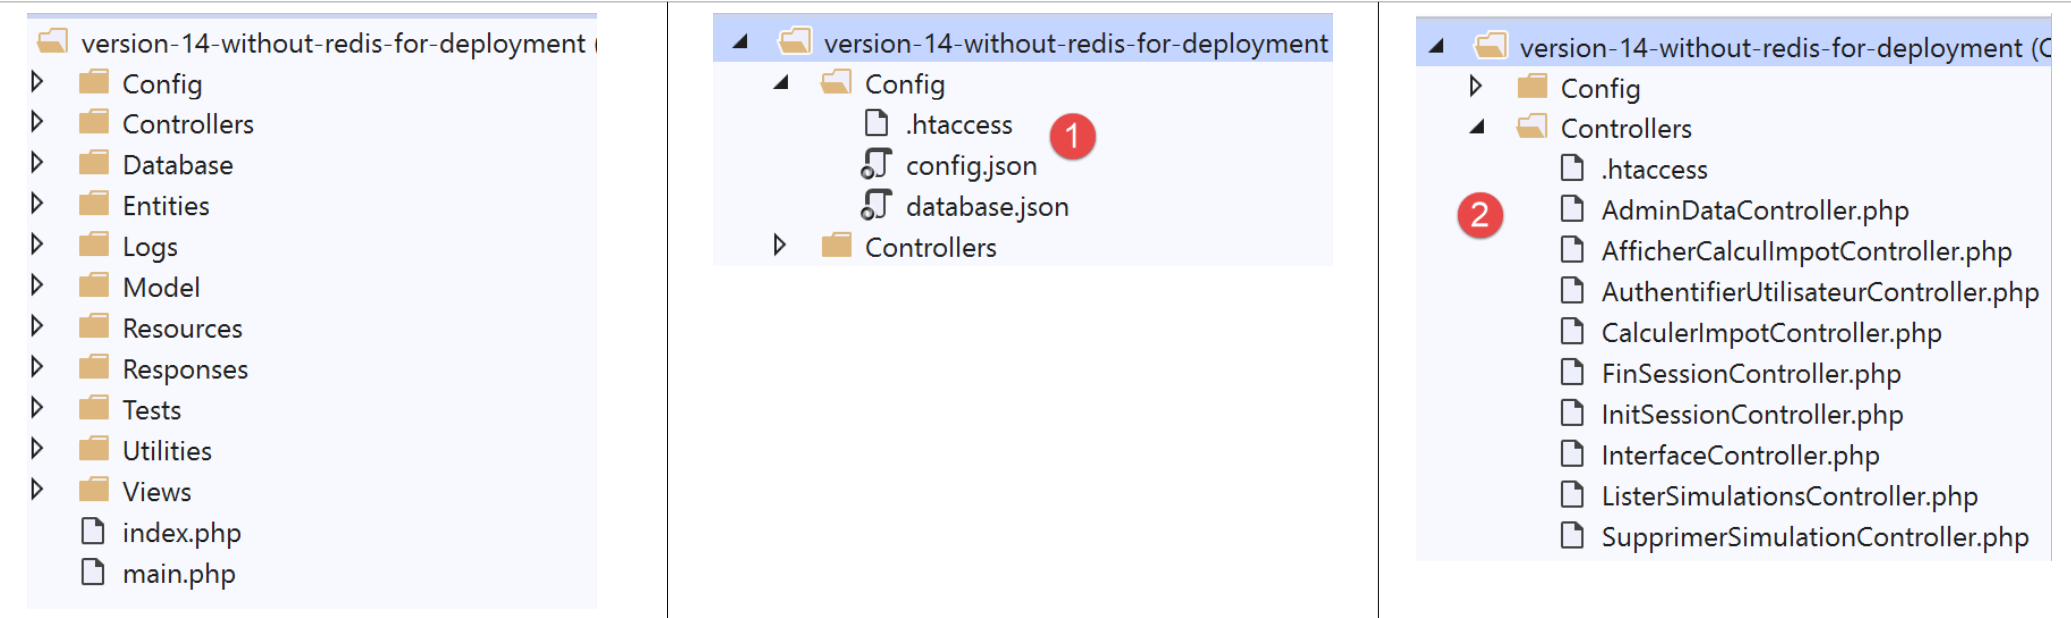Screen dimensions: 2071x618
Task: Click the Utilities folder icon
Action: coord(94,450)
